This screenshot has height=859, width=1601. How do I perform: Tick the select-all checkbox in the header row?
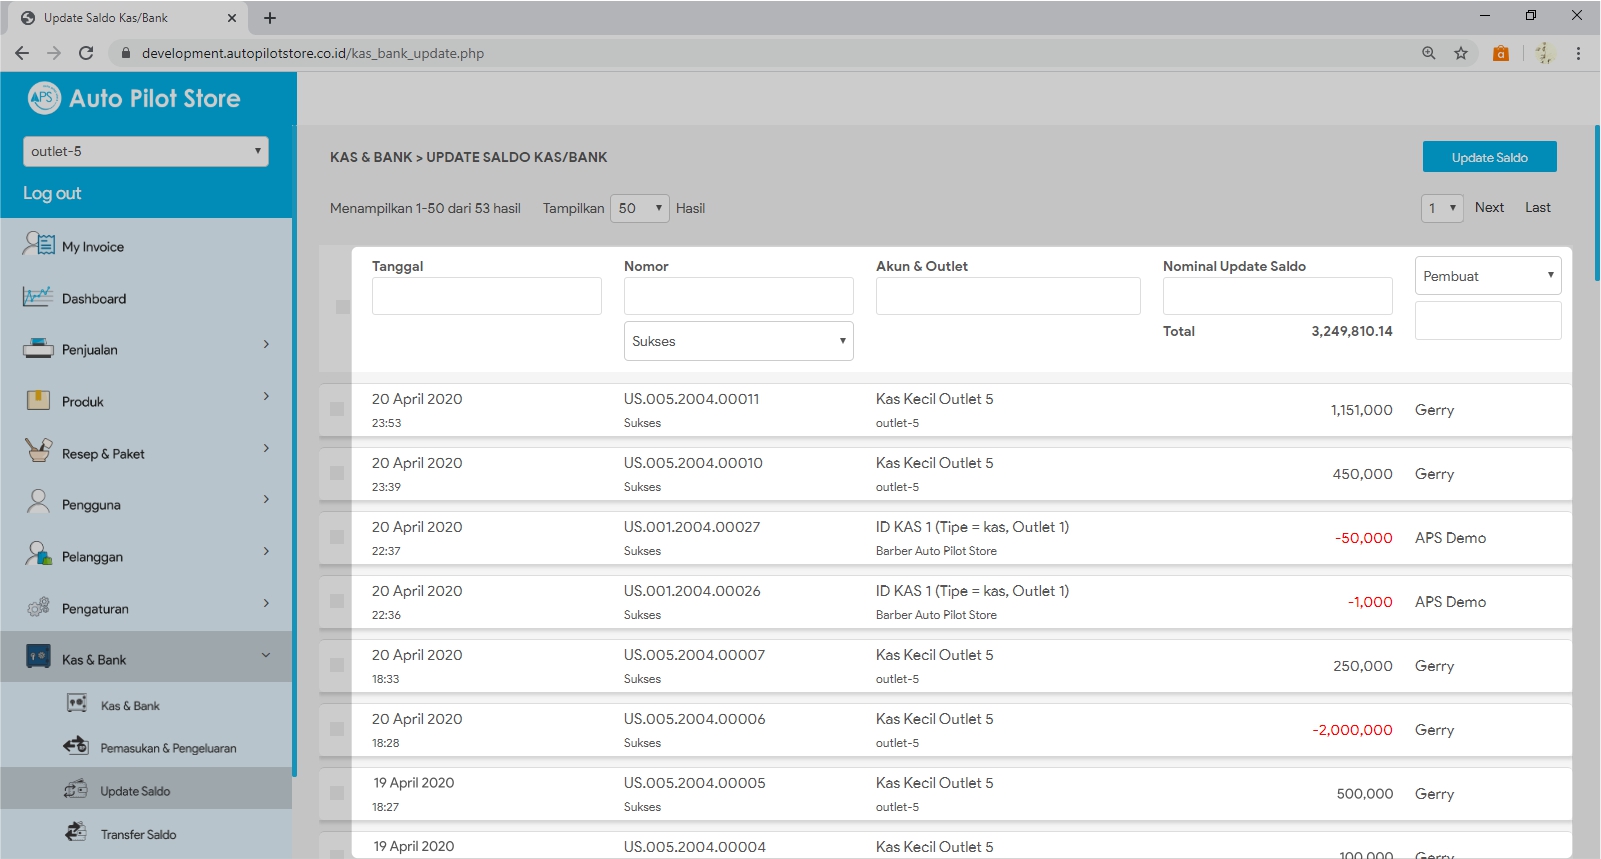coord(343,307)
